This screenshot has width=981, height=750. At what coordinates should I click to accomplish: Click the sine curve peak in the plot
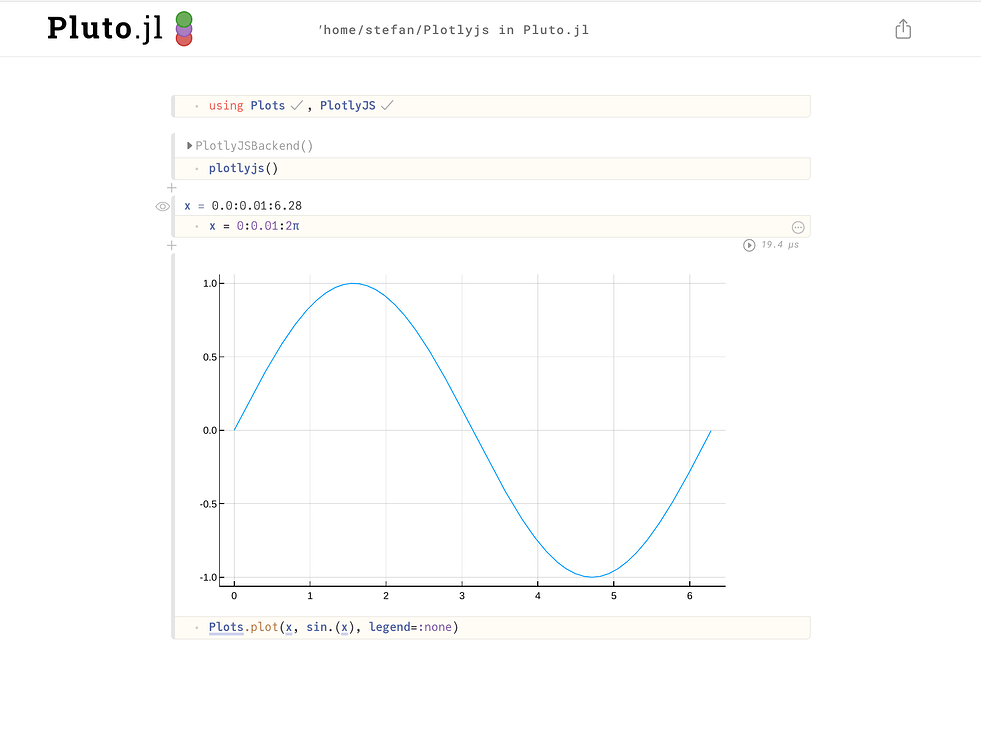click(353, 283)
